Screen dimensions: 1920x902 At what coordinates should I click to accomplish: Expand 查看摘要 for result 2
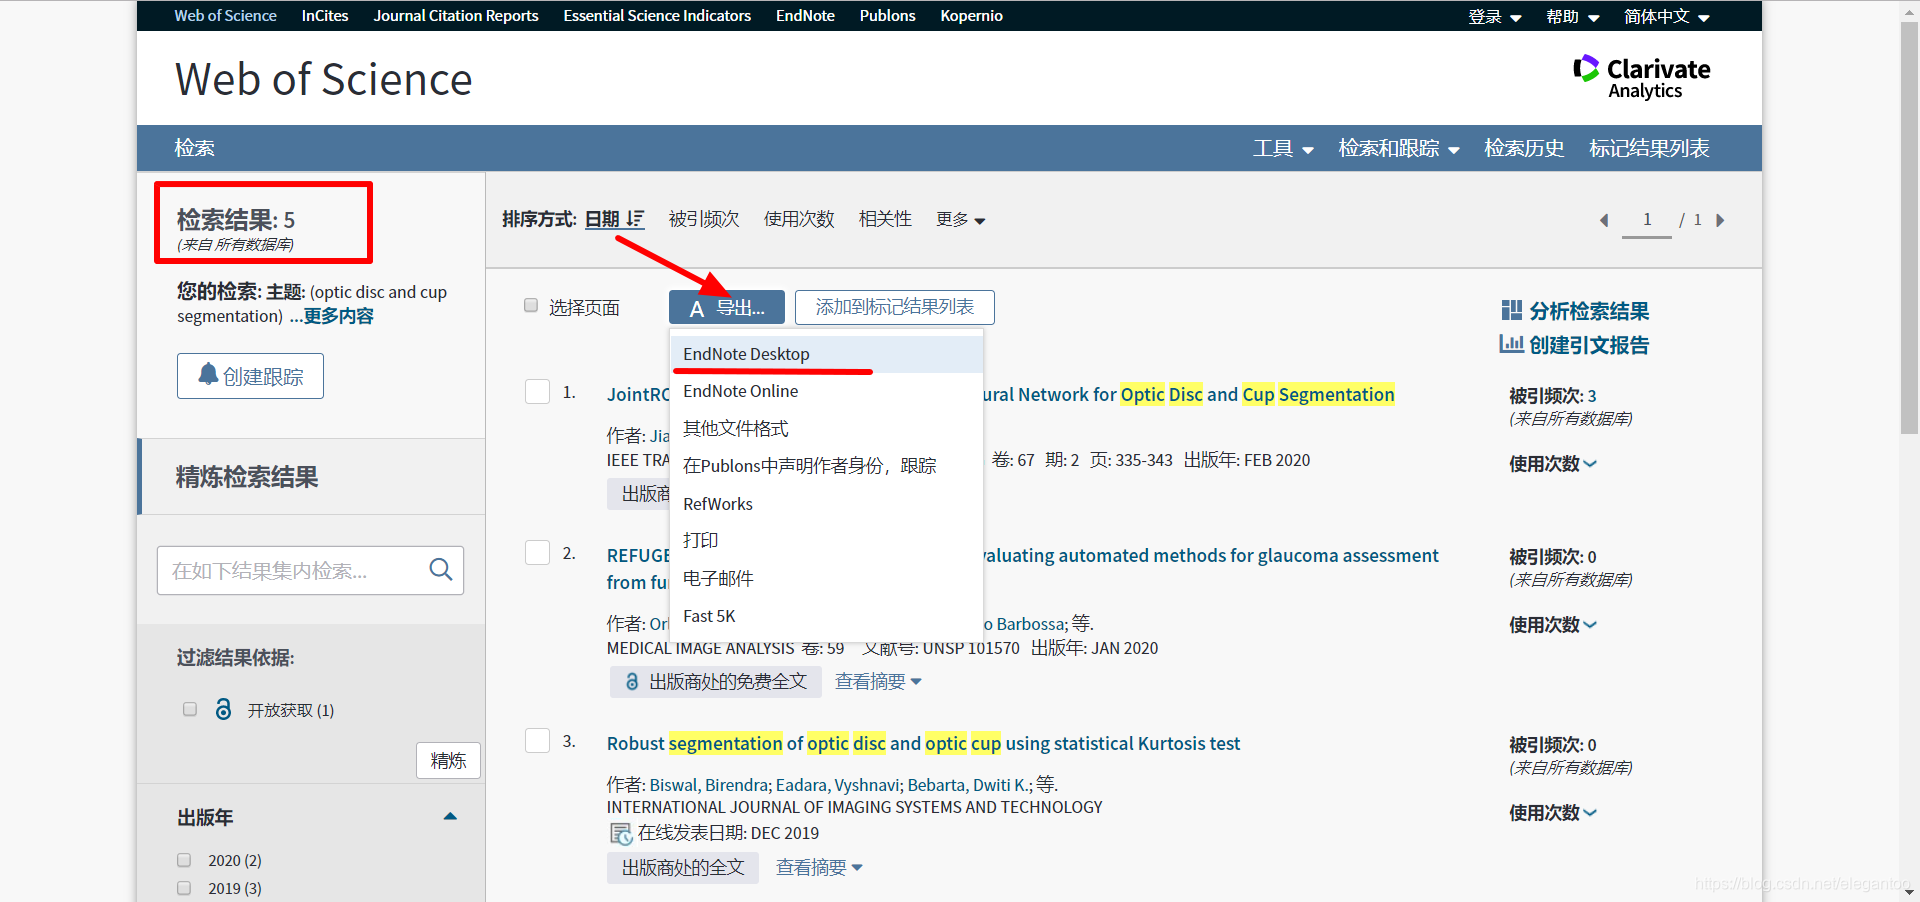(x=878, y=681)
